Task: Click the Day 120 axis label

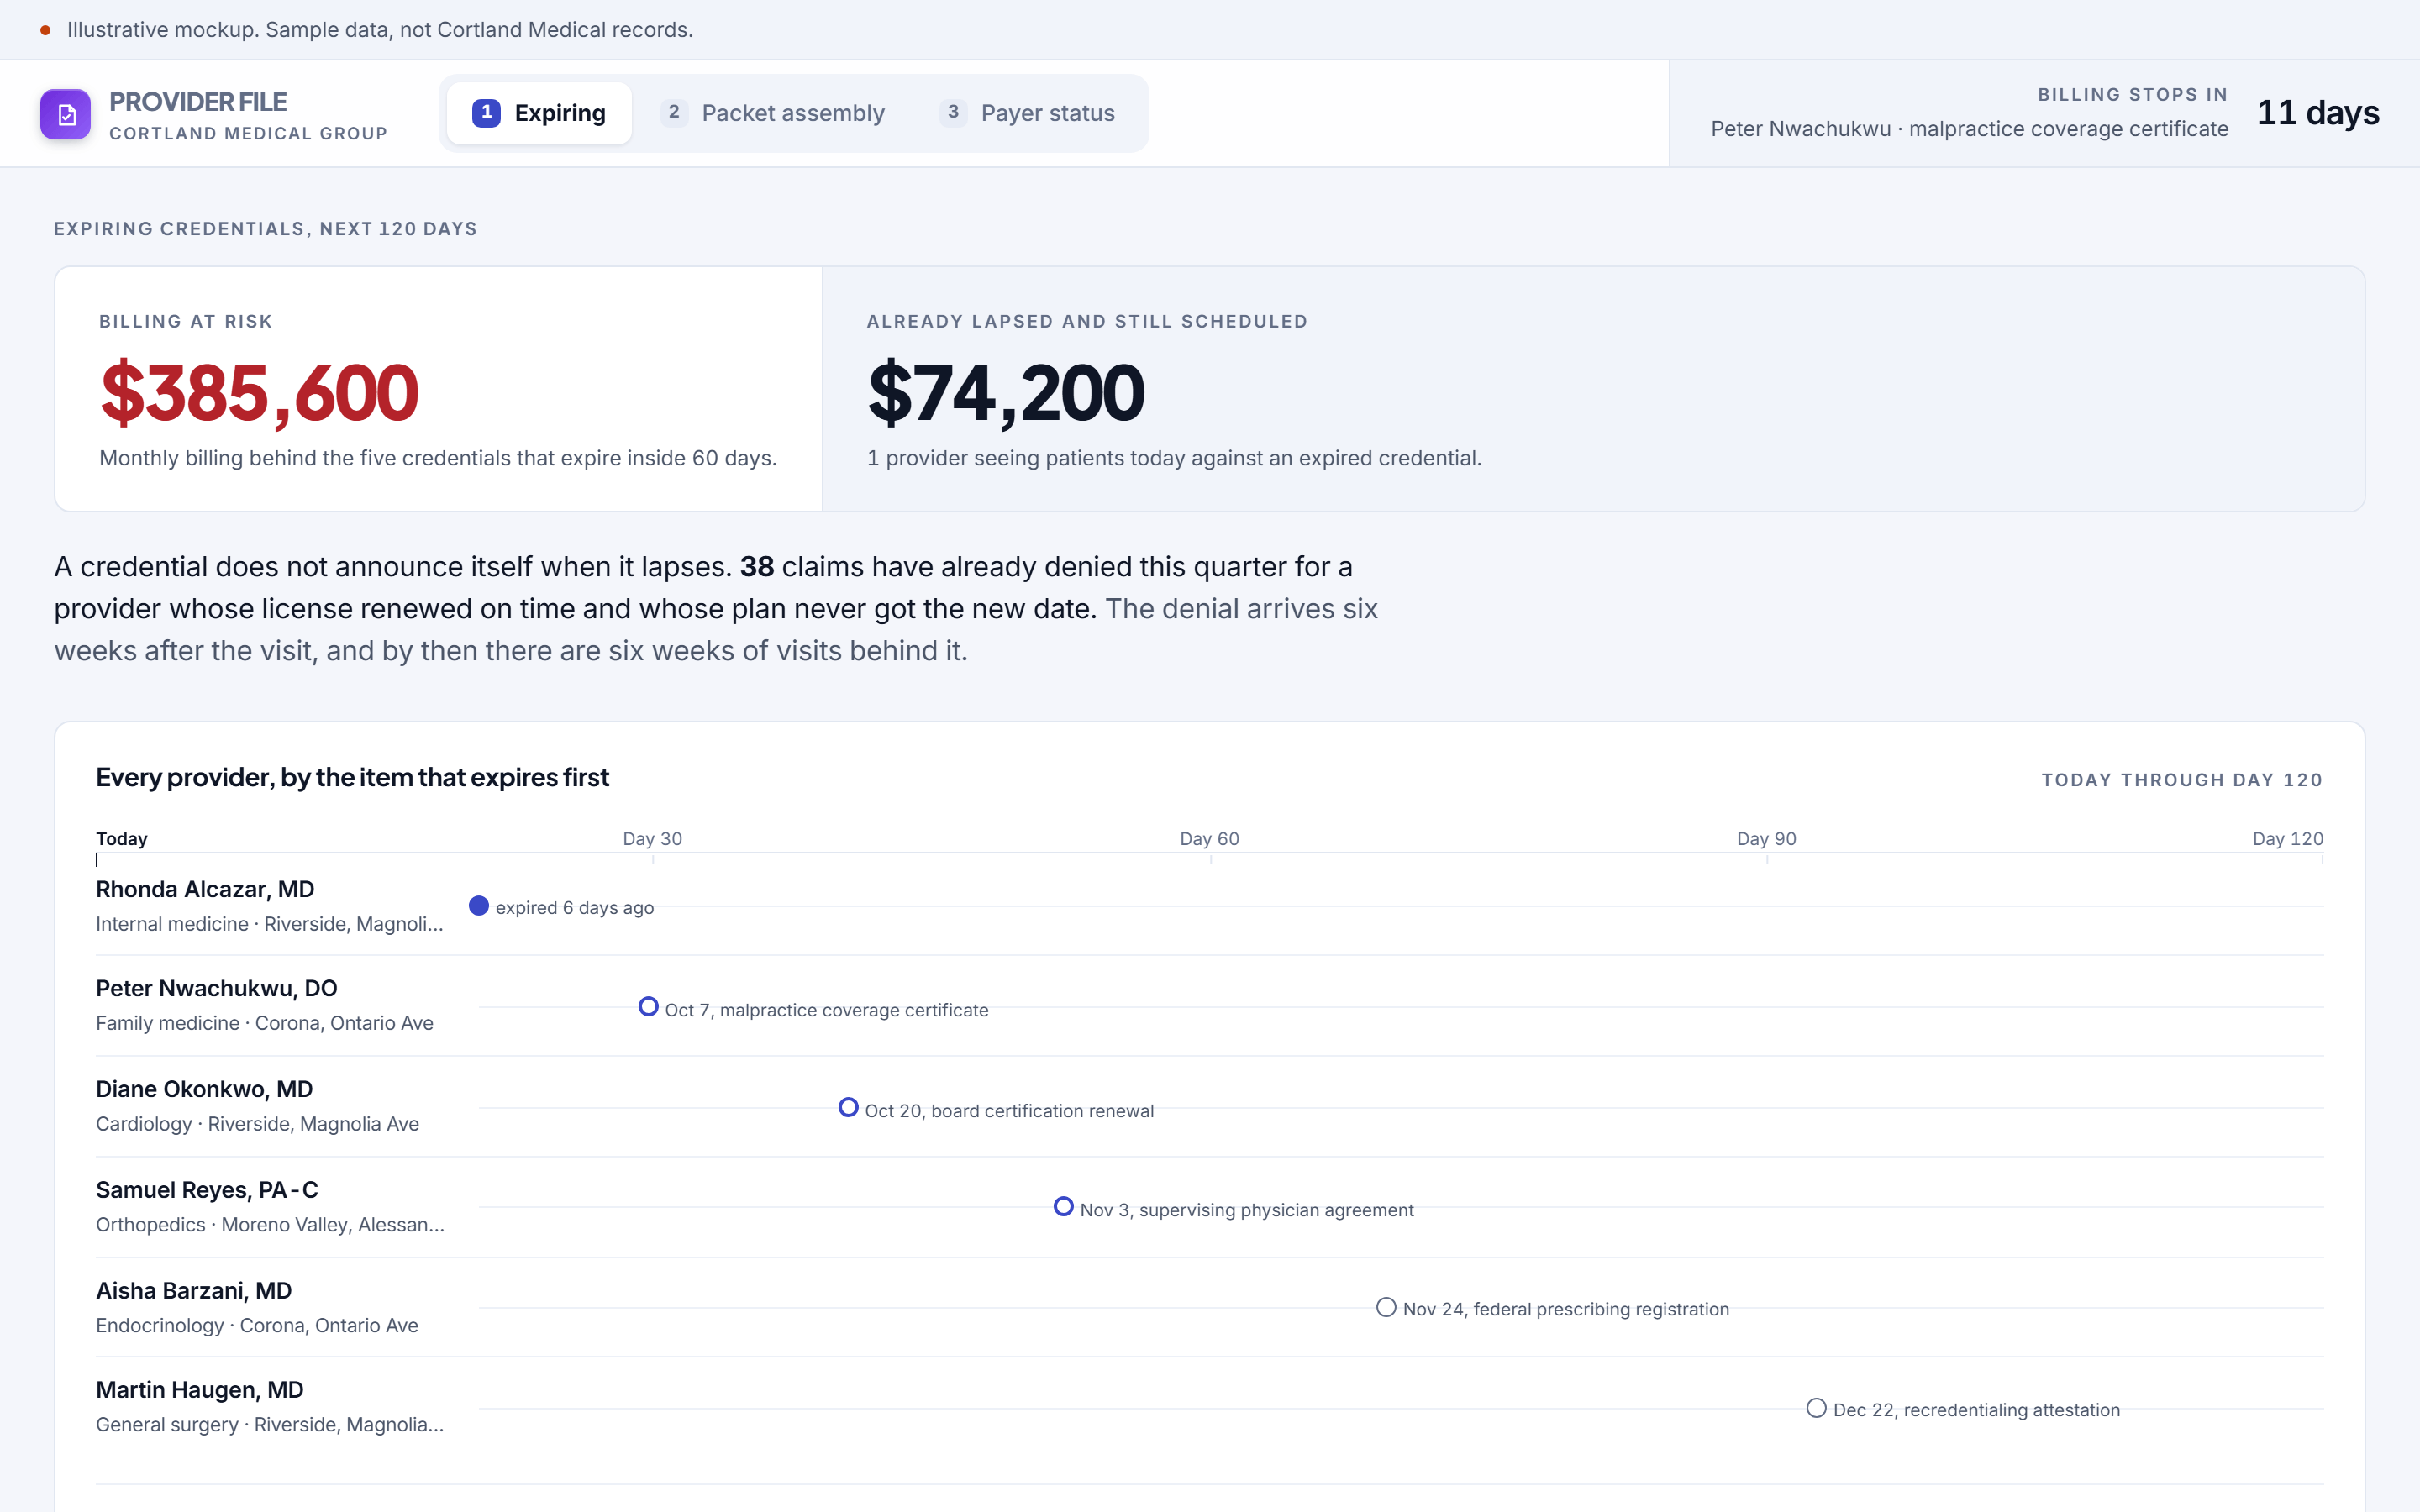Action: point(2288,839)
